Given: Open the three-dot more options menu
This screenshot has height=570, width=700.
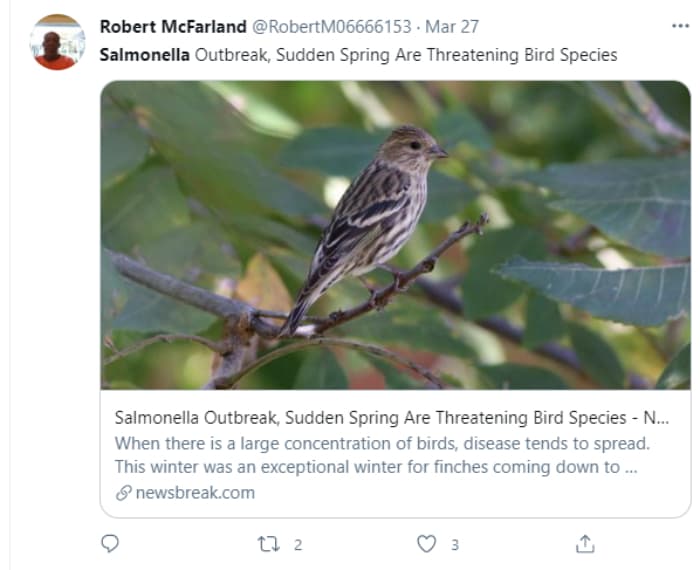Looking at the screenshot, I should (x=680, y=27).
